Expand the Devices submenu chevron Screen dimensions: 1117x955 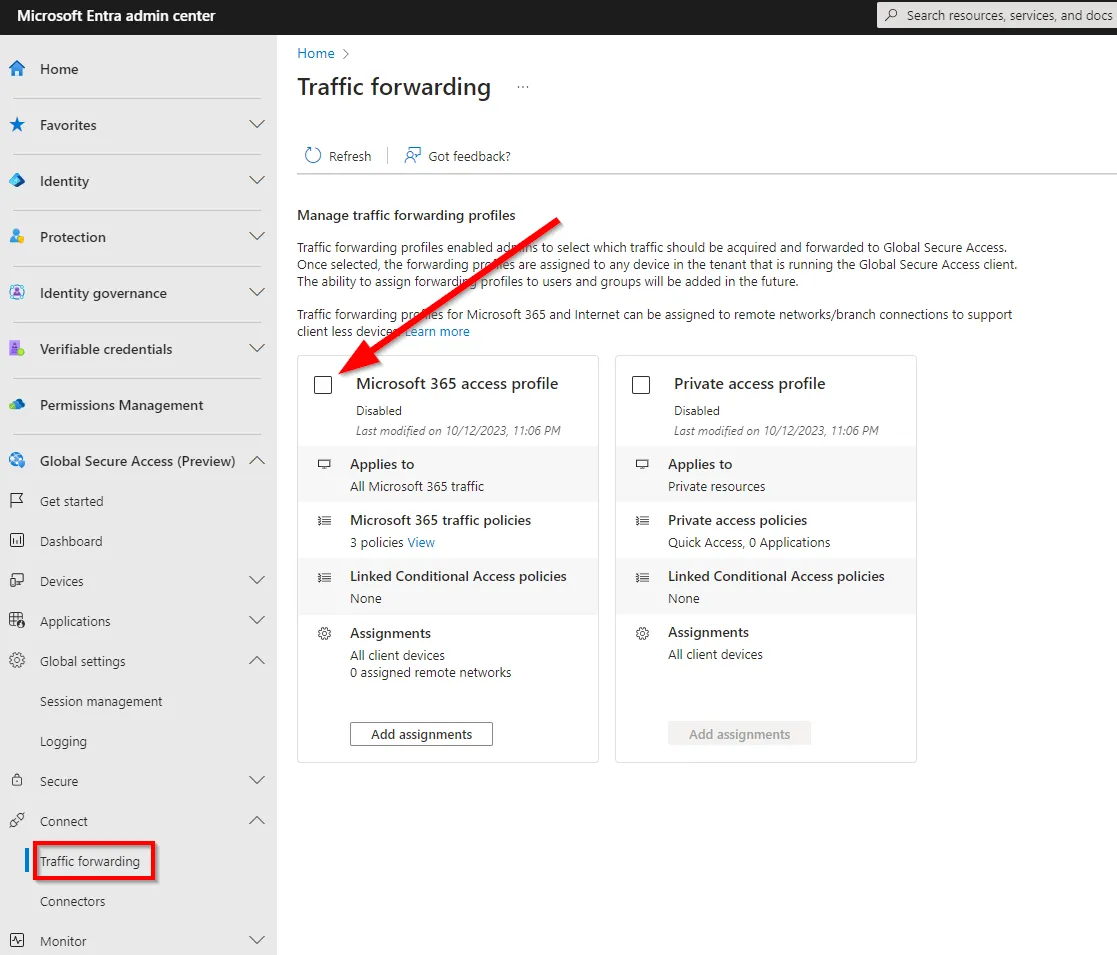pyautogui.click(x=257, y=580)
